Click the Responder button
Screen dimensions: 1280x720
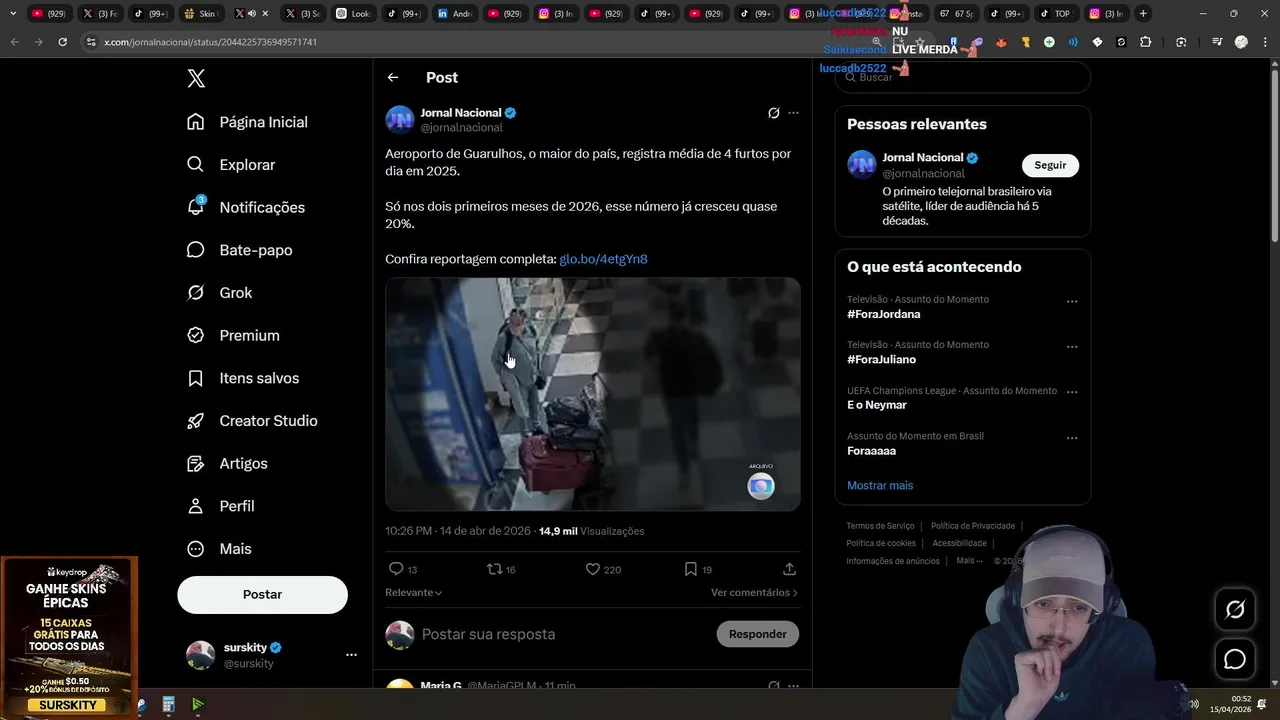coord(758,634)
